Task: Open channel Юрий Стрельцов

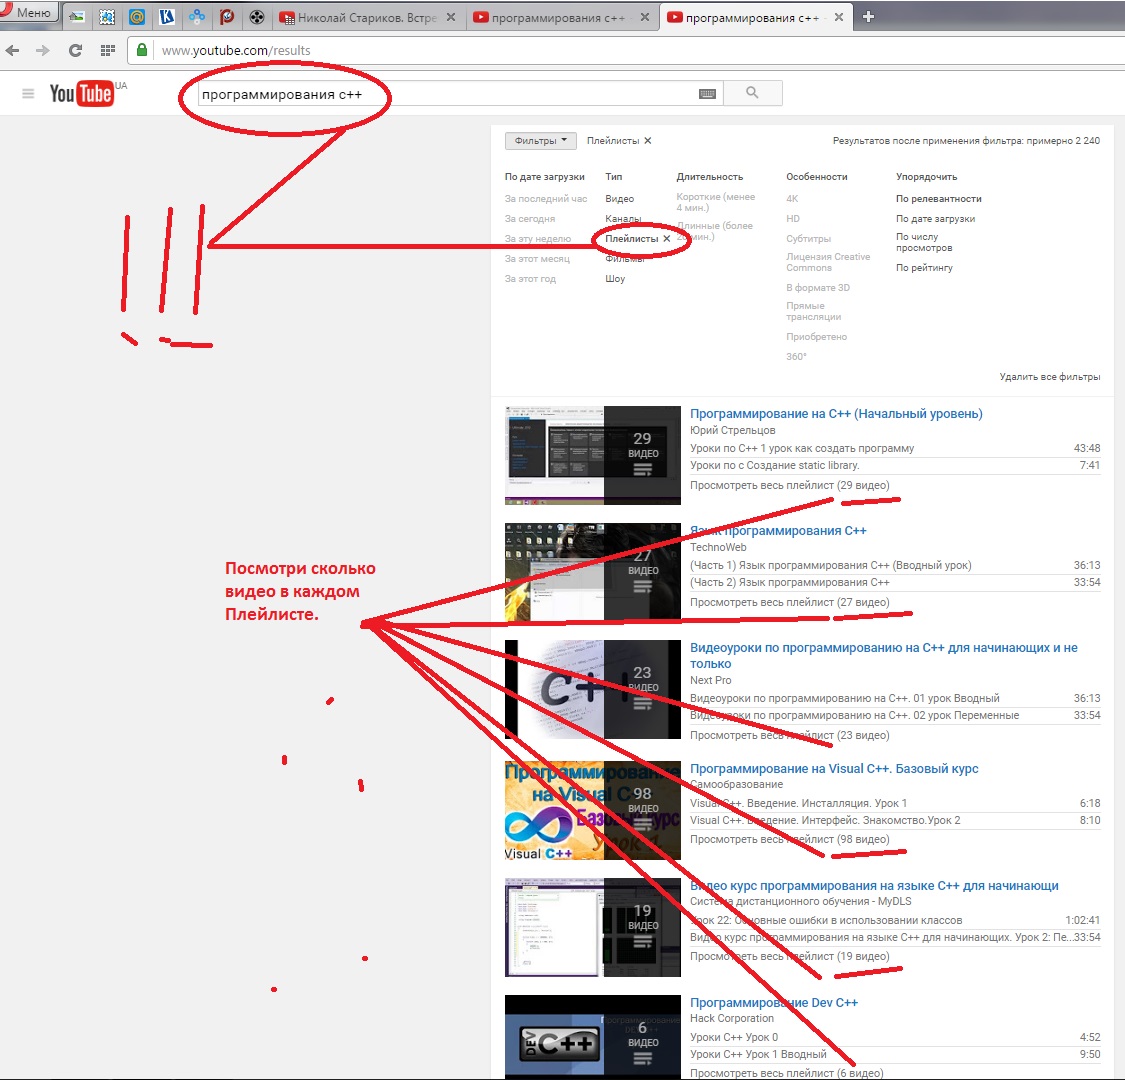Action: click(x=733, y=431)
